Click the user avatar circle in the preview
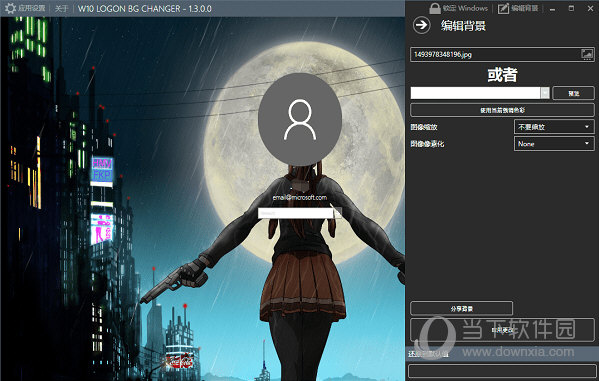Screen dimensions: 599x381 [x=300, y=119]
